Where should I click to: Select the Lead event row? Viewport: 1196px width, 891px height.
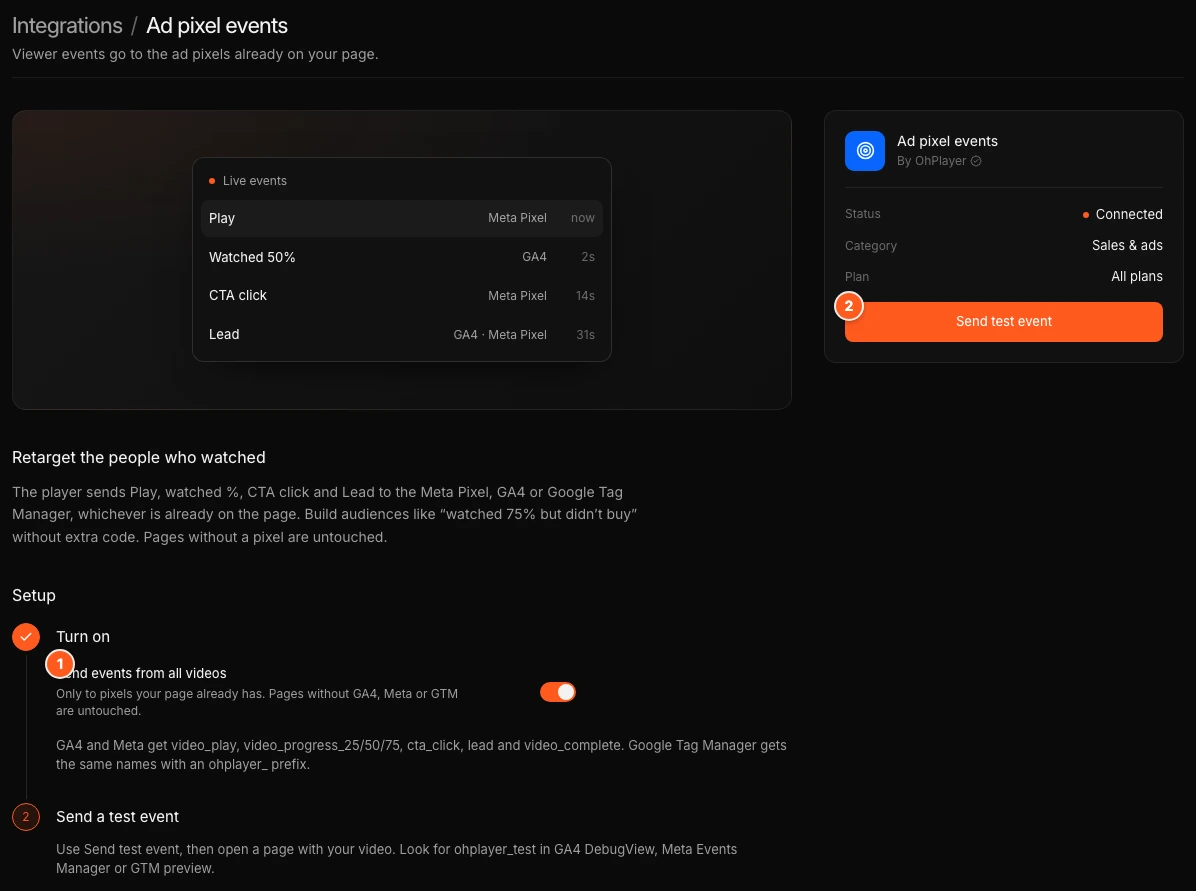click(x=402, y=334)
